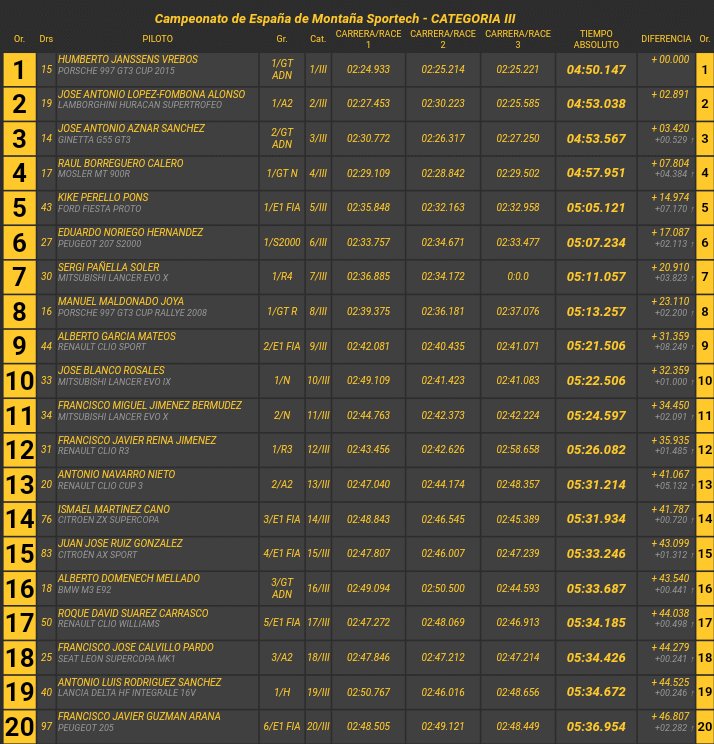Click driver FRANCISCO MIGUEL JIMENEZ BERMUDEZ
This screenshot has width=714, height=744.
[x=150, y=406]
